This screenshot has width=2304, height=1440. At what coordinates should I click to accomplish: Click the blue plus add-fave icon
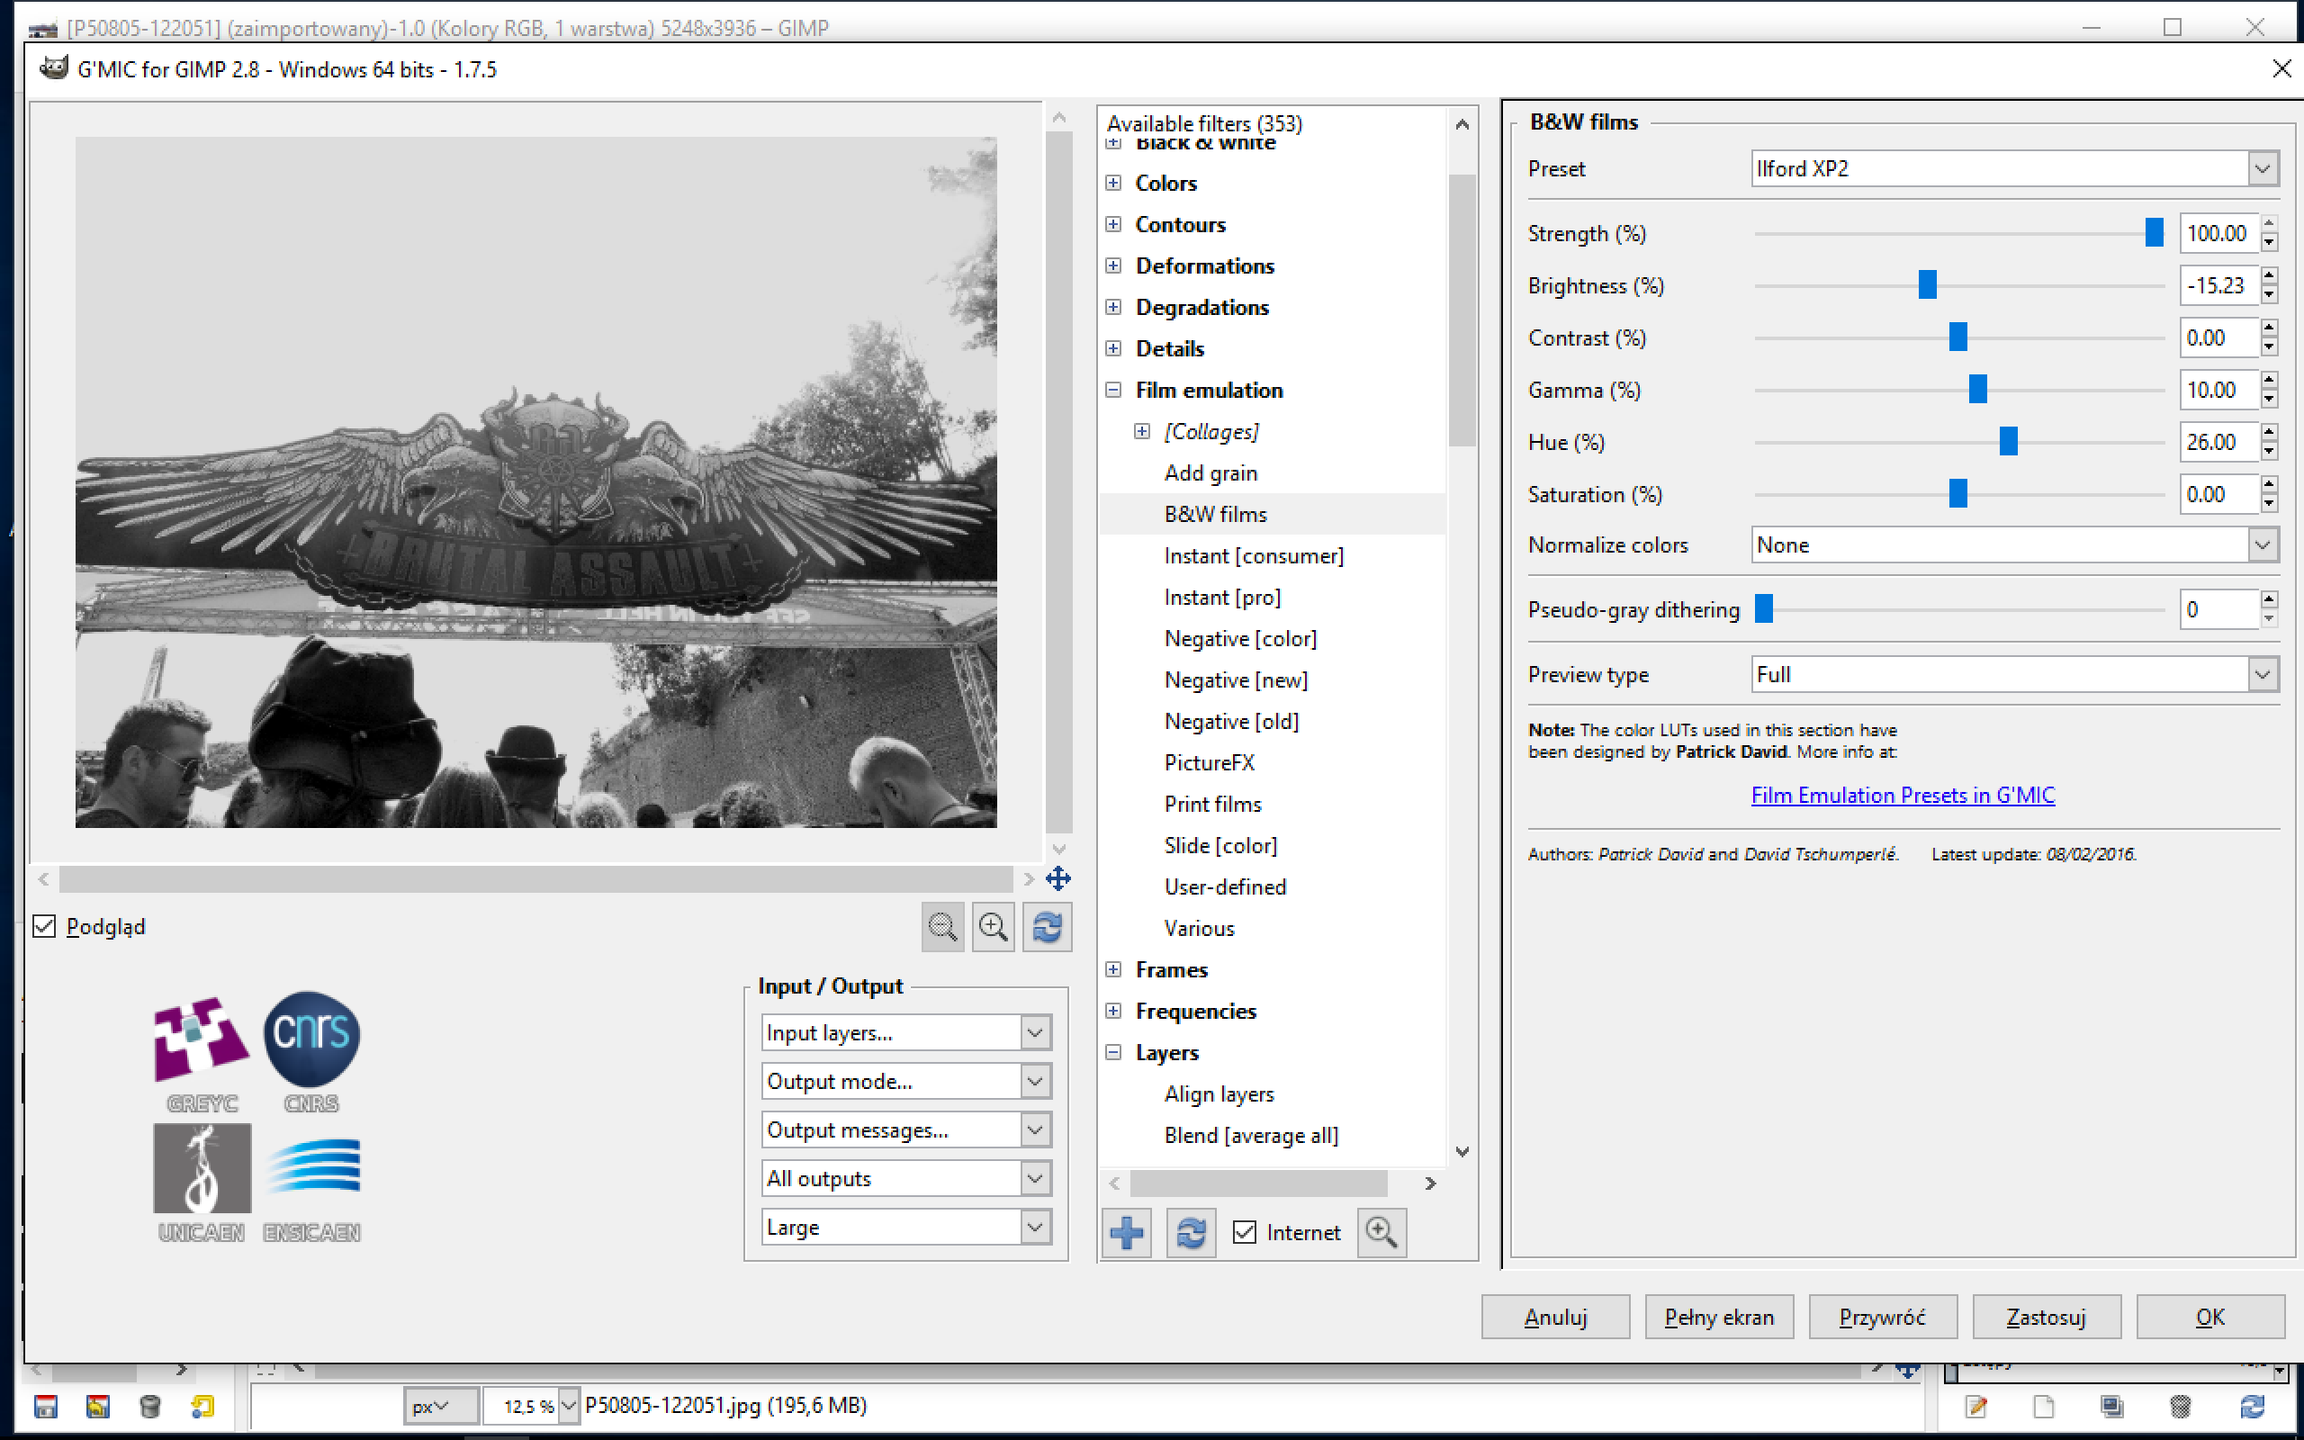tap(1127, 1232)
